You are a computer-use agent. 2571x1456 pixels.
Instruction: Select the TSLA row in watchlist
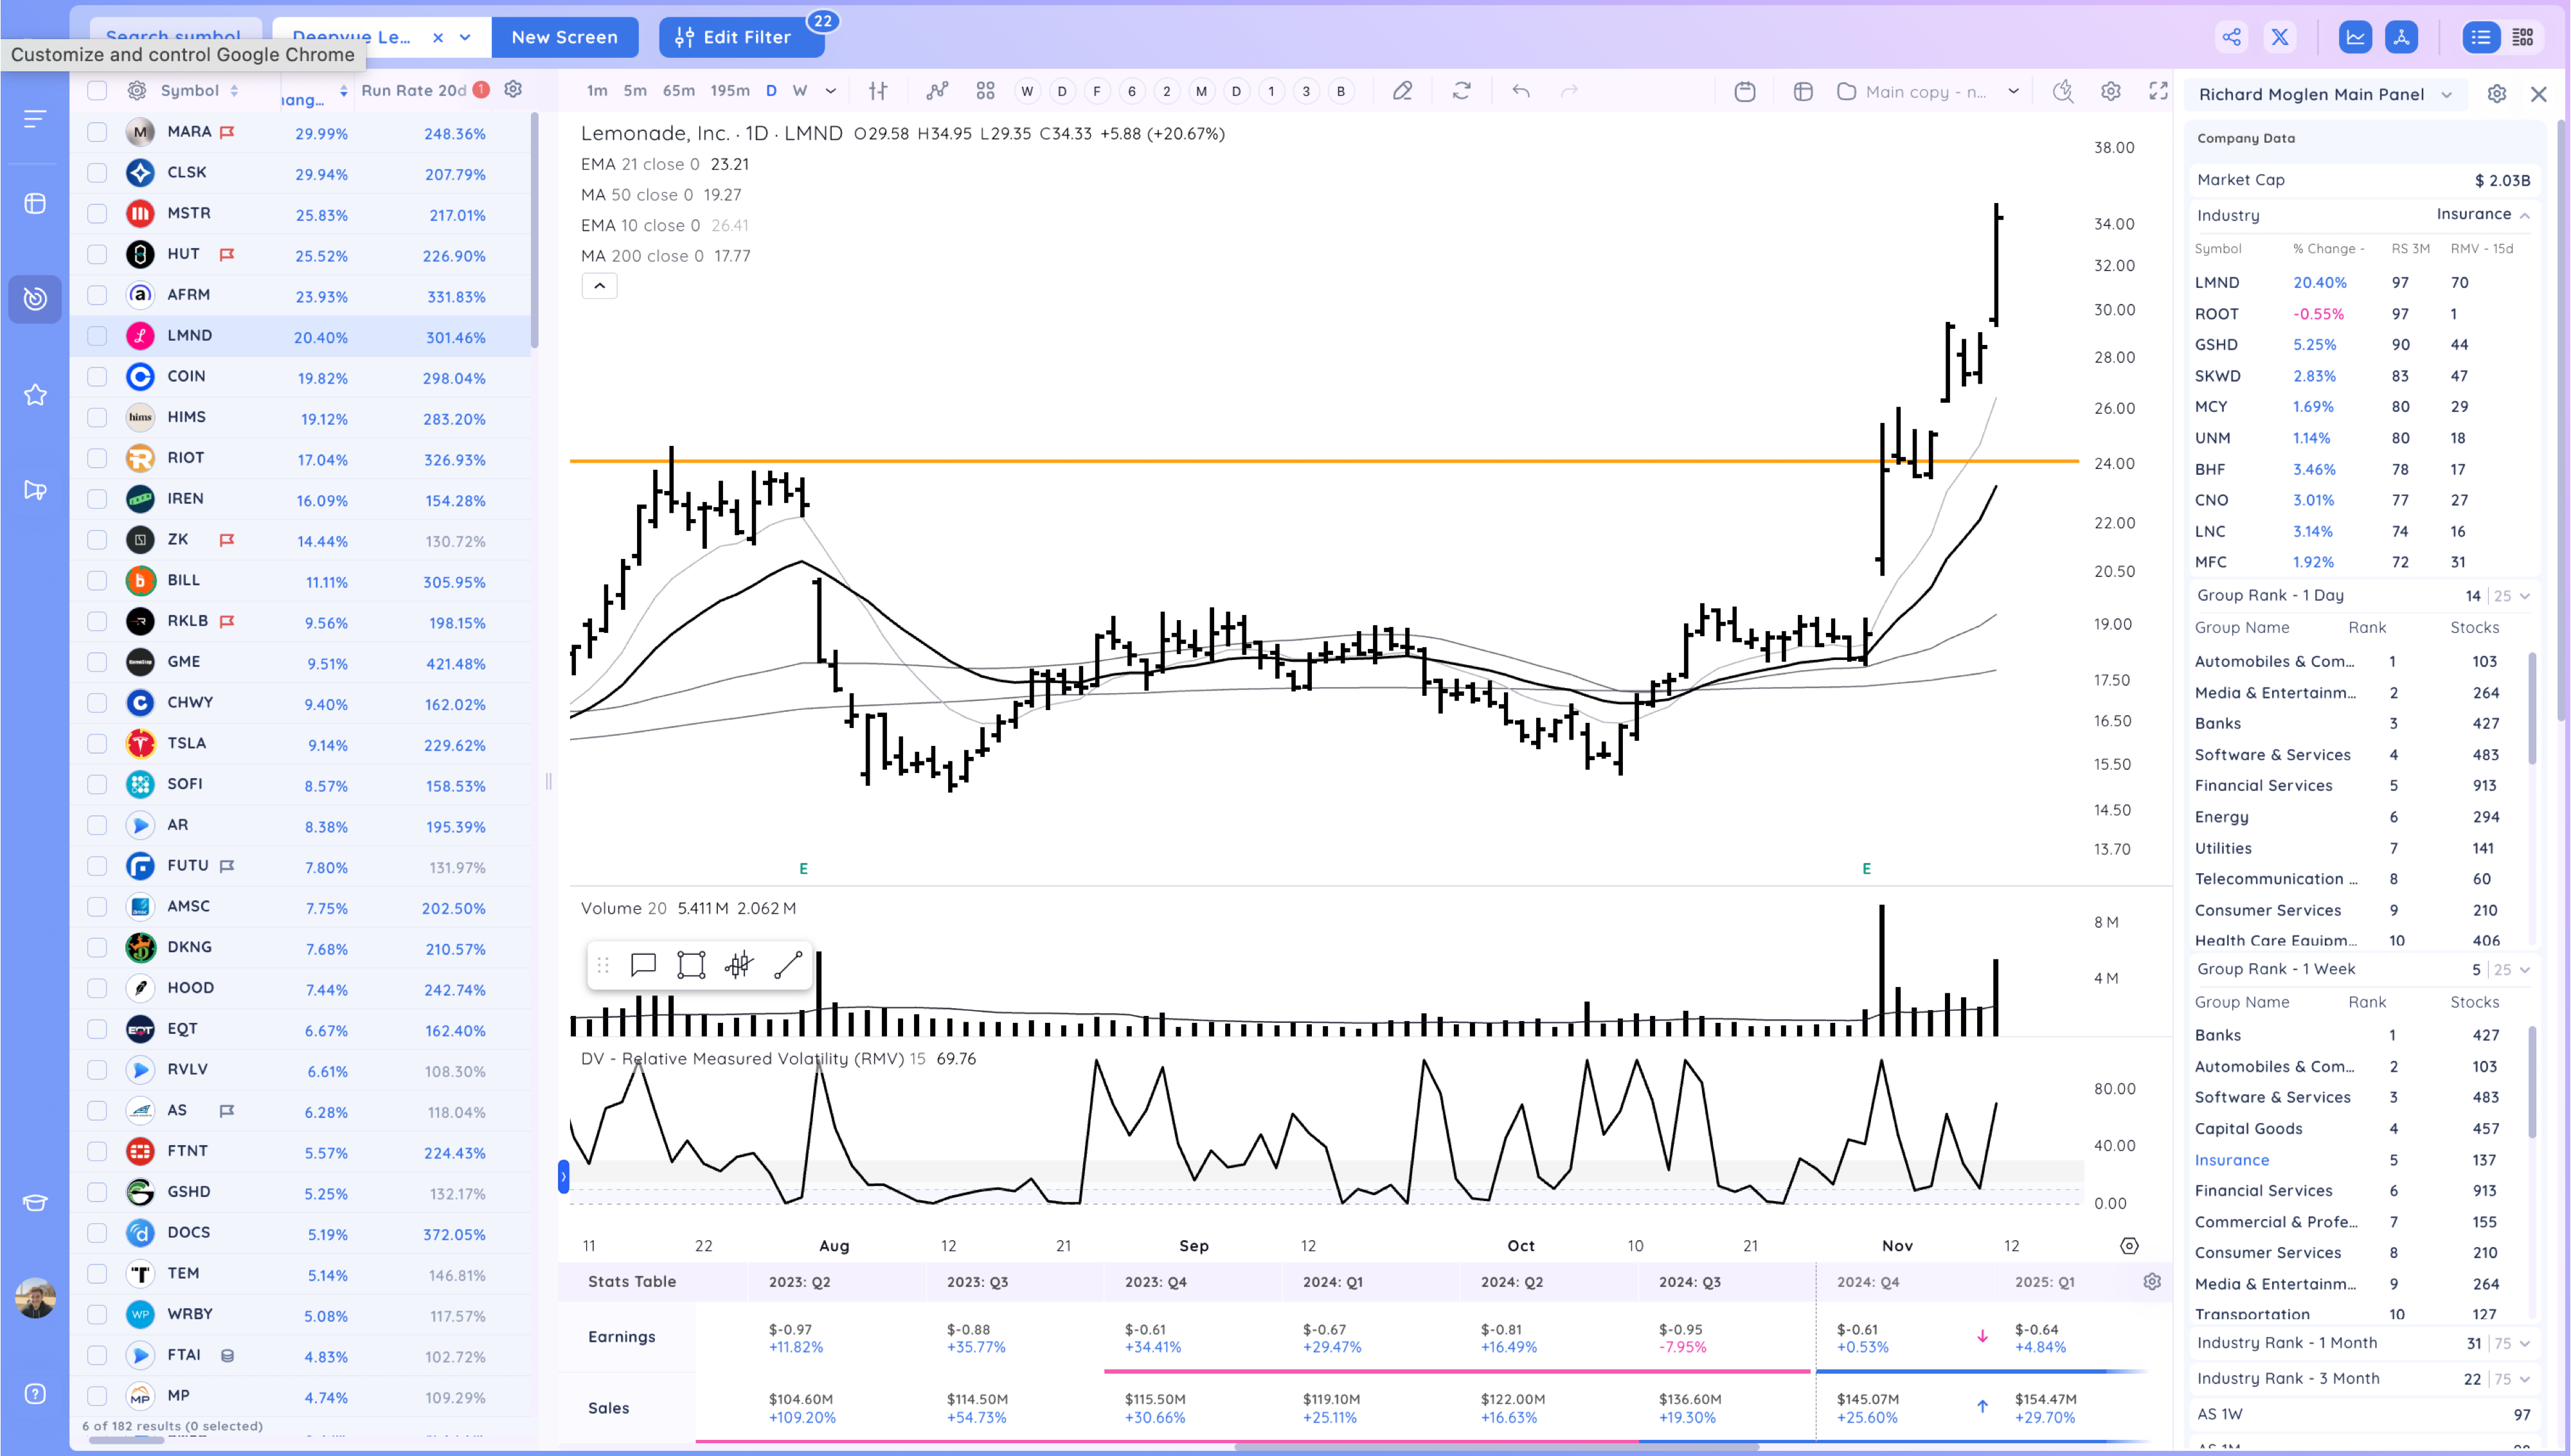[x=187, y=743]
